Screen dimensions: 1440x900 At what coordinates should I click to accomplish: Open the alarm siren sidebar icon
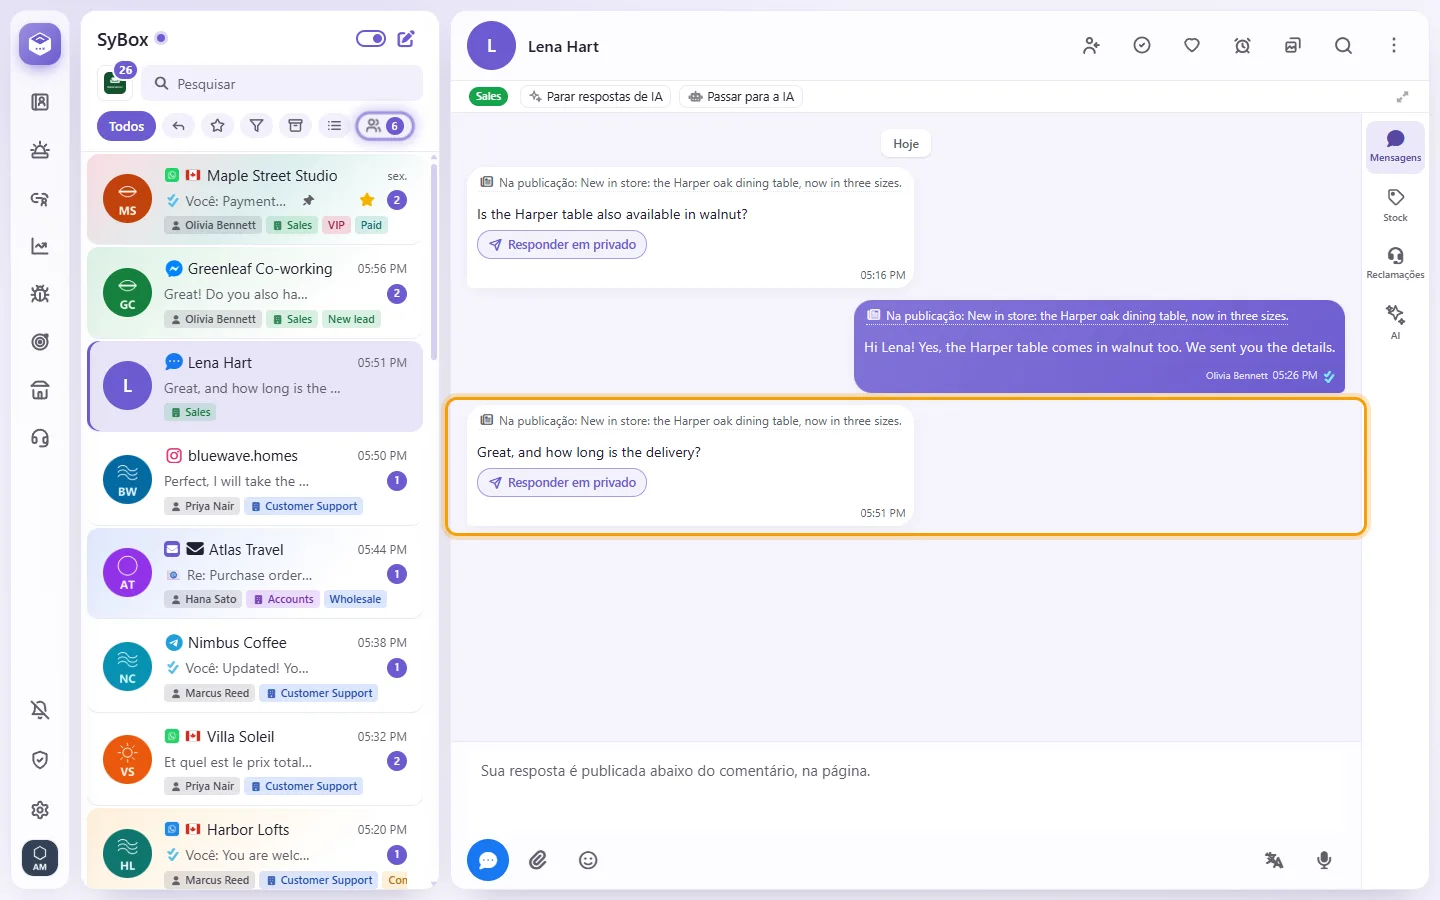pos(40,150)
